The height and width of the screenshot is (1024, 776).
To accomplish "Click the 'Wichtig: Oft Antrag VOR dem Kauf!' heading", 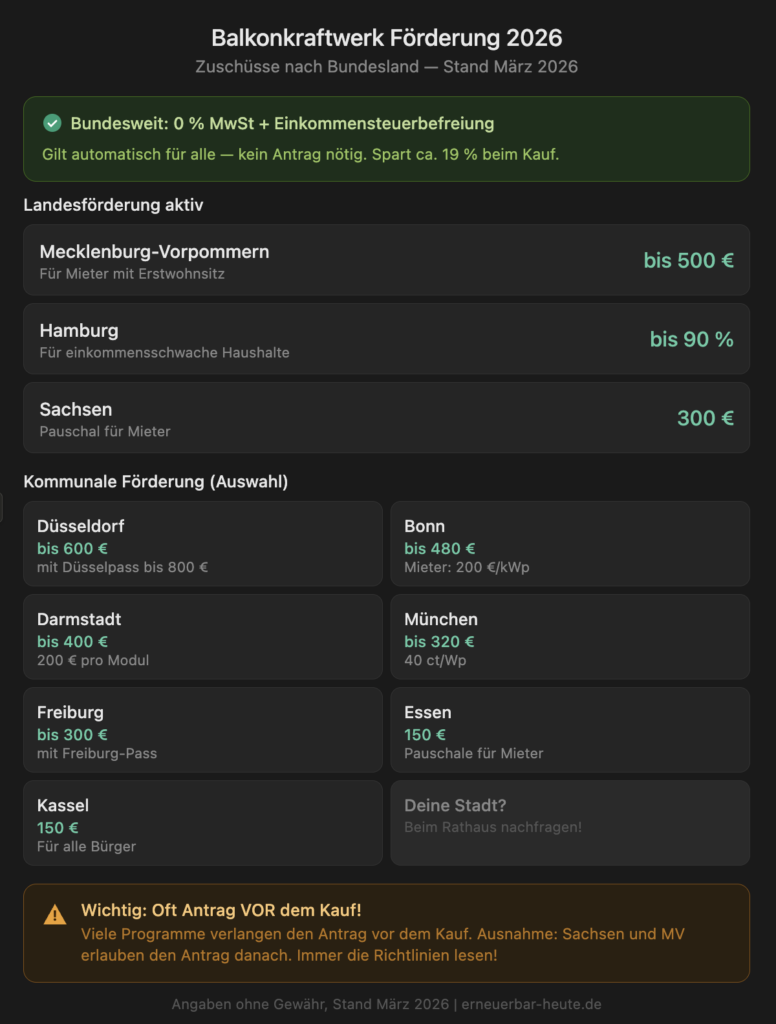I will pos(221,911).
